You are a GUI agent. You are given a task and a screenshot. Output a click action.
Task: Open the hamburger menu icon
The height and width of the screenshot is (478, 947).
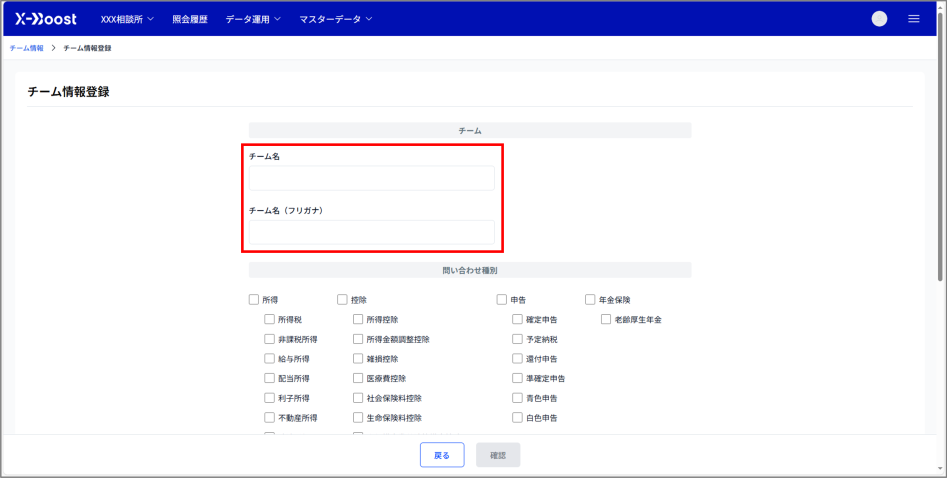coord(914,19)
